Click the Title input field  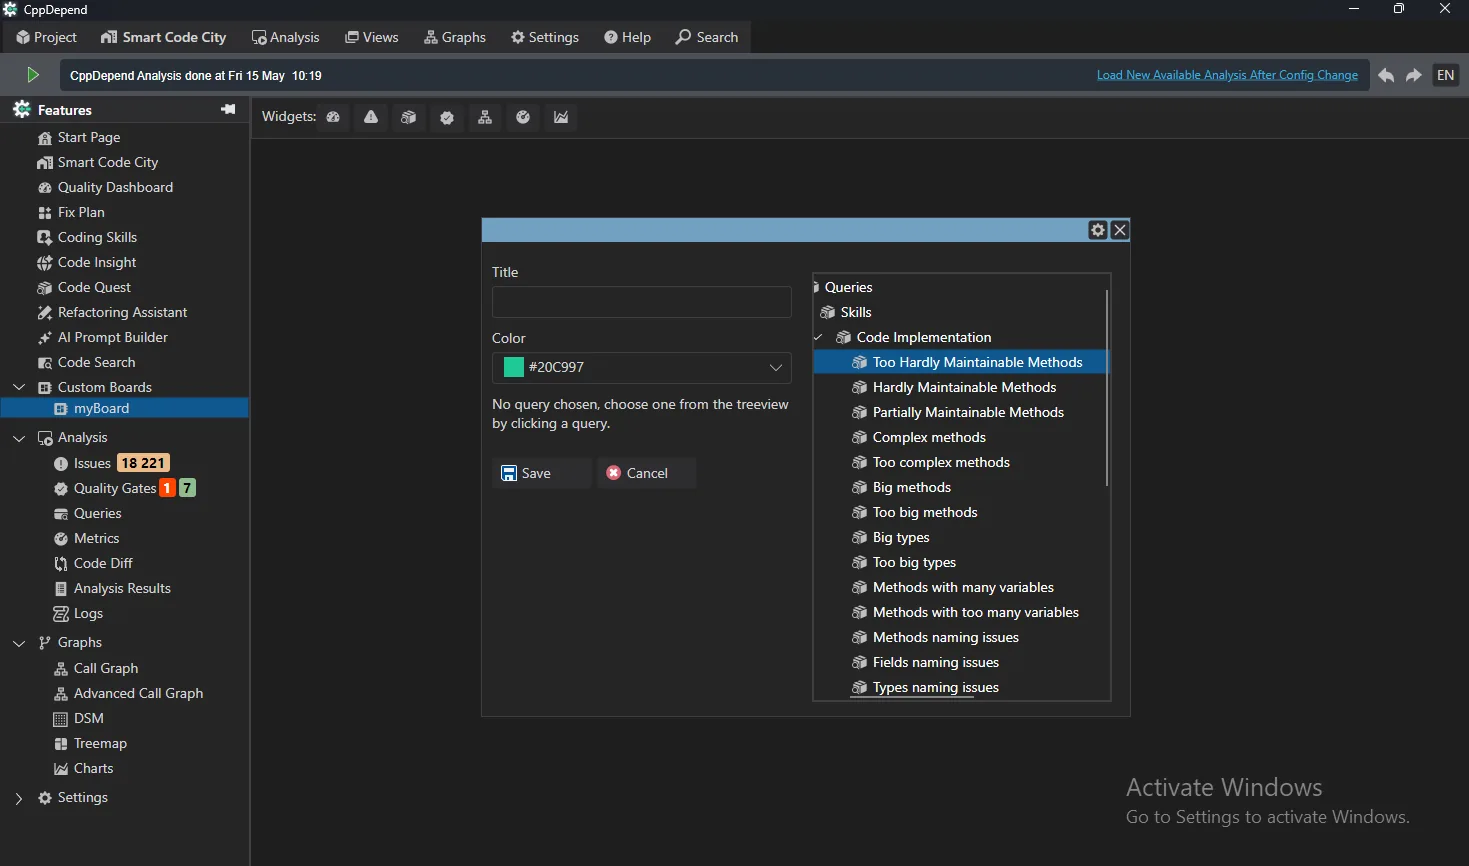click(642, 302)
